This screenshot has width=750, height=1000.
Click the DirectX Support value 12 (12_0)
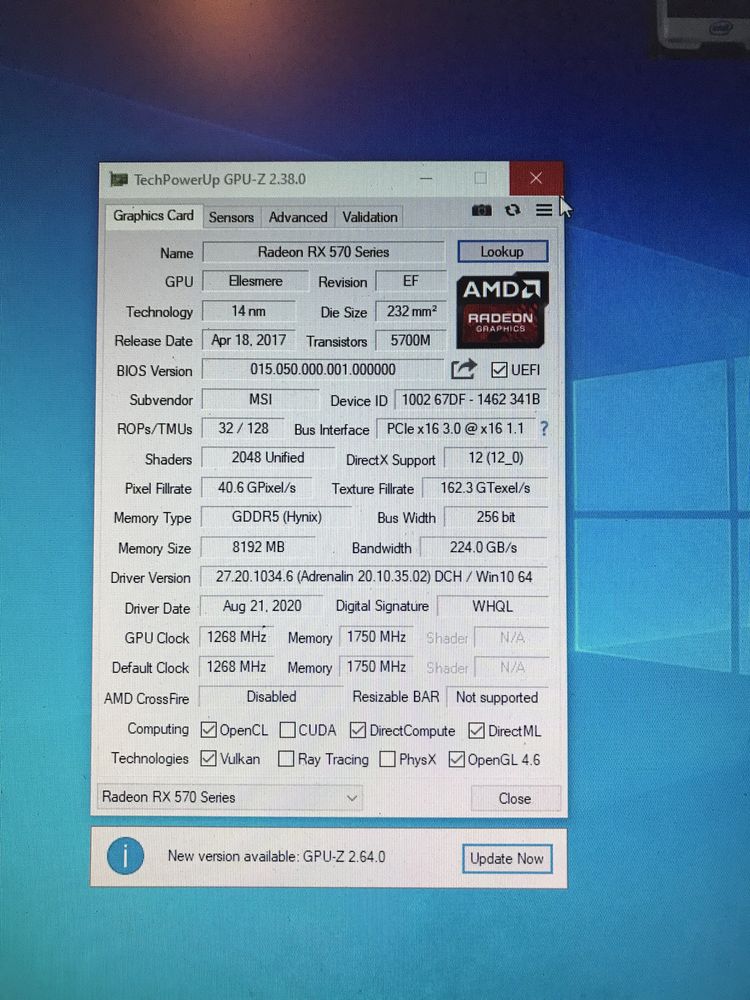(x=496, y=458)
